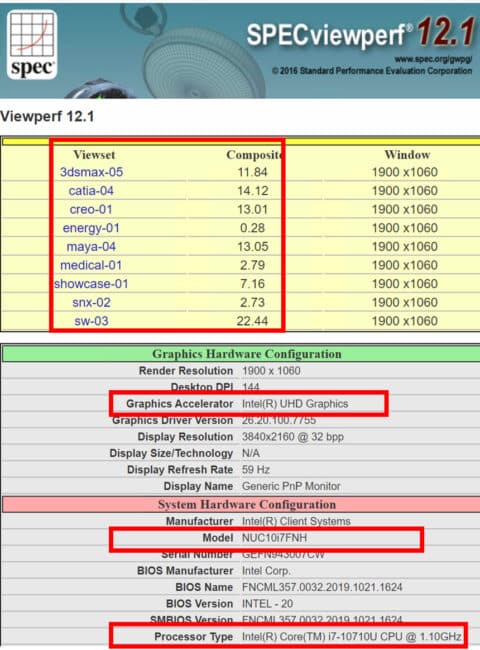The width and height of the screenshot is (480, 650).
Task: Click the Viewset column header
Action: click(94, 155)
